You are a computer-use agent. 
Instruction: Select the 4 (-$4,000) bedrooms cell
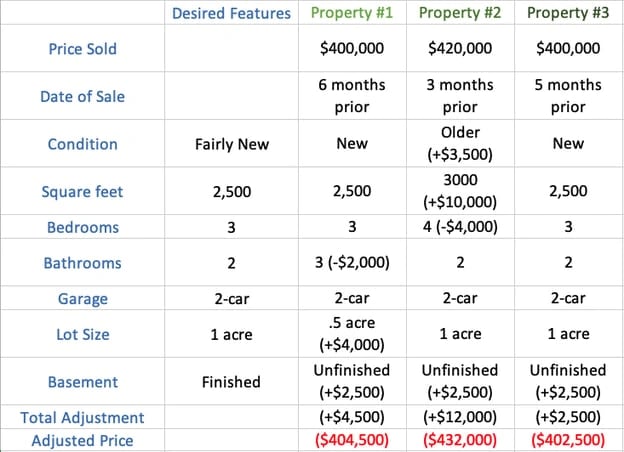pos(460,227)
